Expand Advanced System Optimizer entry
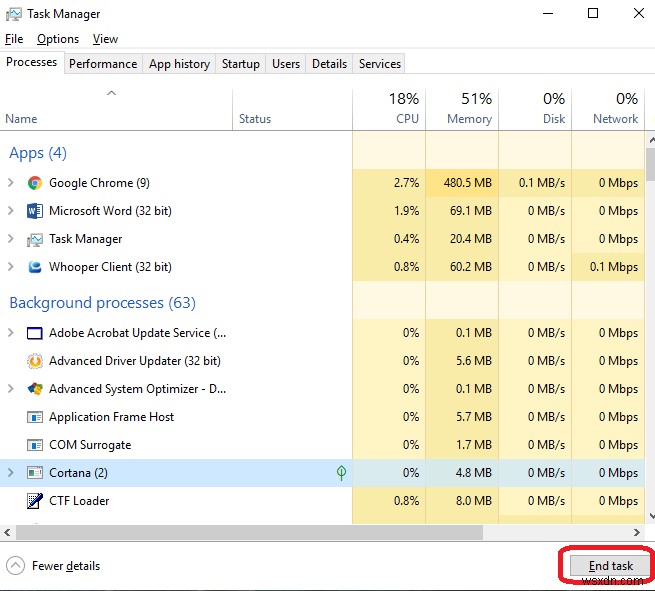This screenshot has width=655, height=591. coord(11,389)
